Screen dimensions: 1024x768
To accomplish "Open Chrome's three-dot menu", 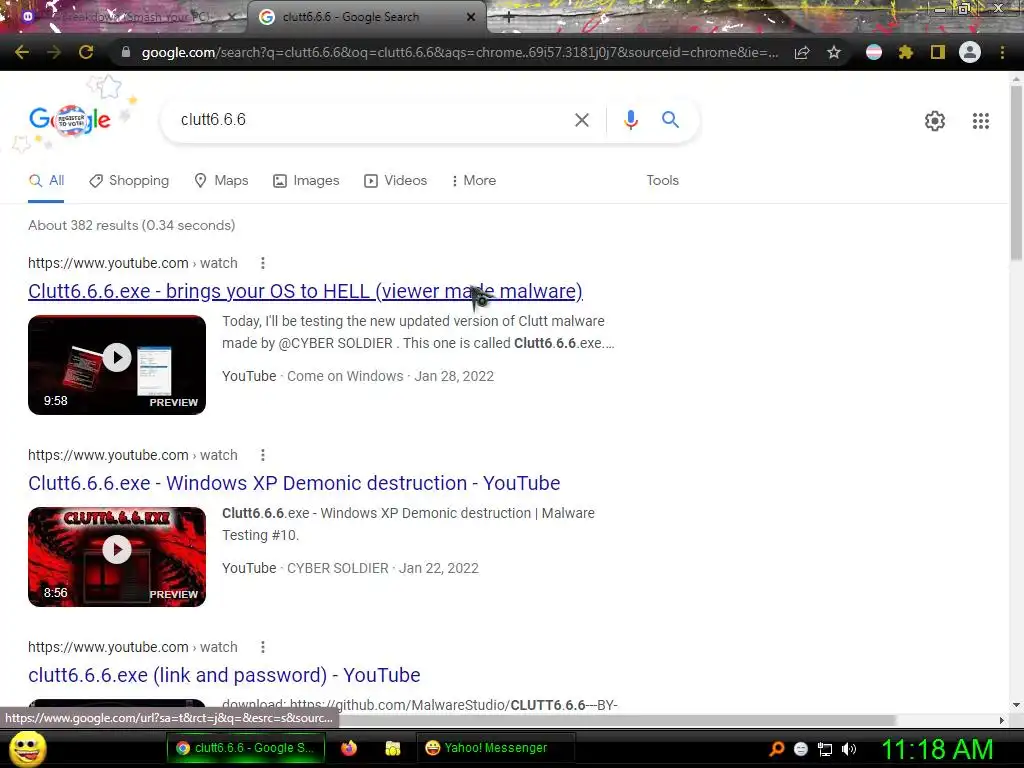I will [x=1002, y=52].
